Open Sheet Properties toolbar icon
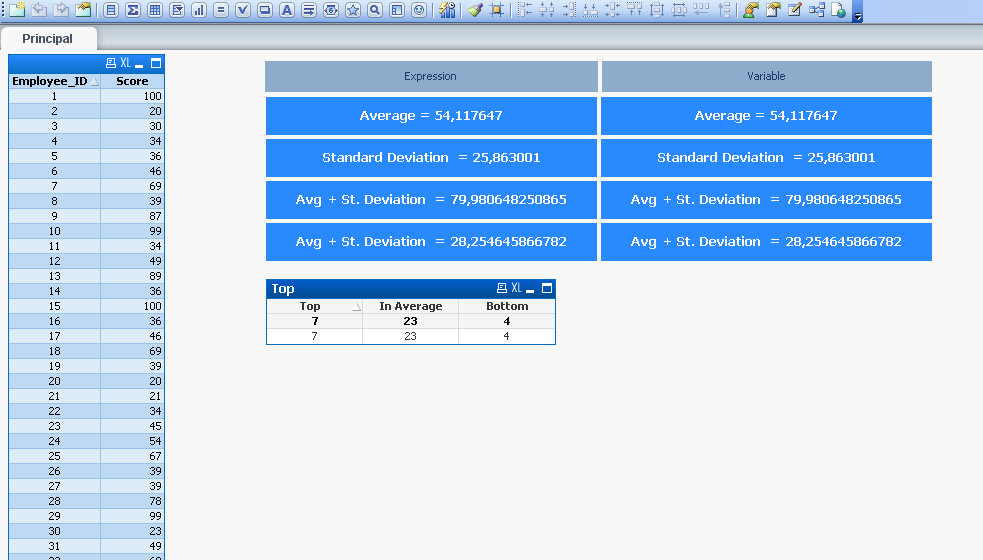The width and height of the screenshot is (983, 560). tap(83, 9)
